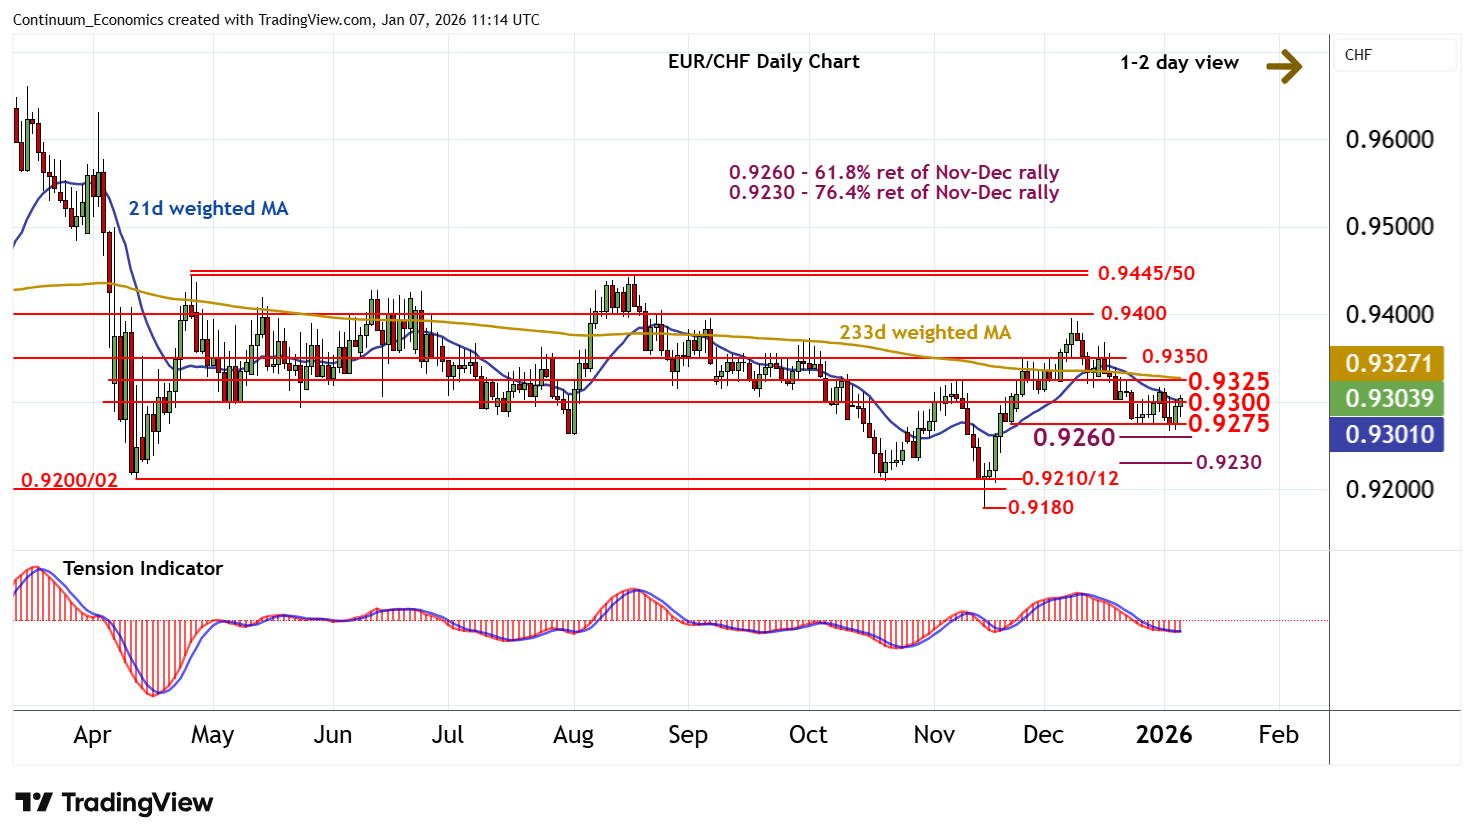1474x840 pixels.
Task: Click the 2026 marker on time axis
Action: click(x=1164, y=735)
